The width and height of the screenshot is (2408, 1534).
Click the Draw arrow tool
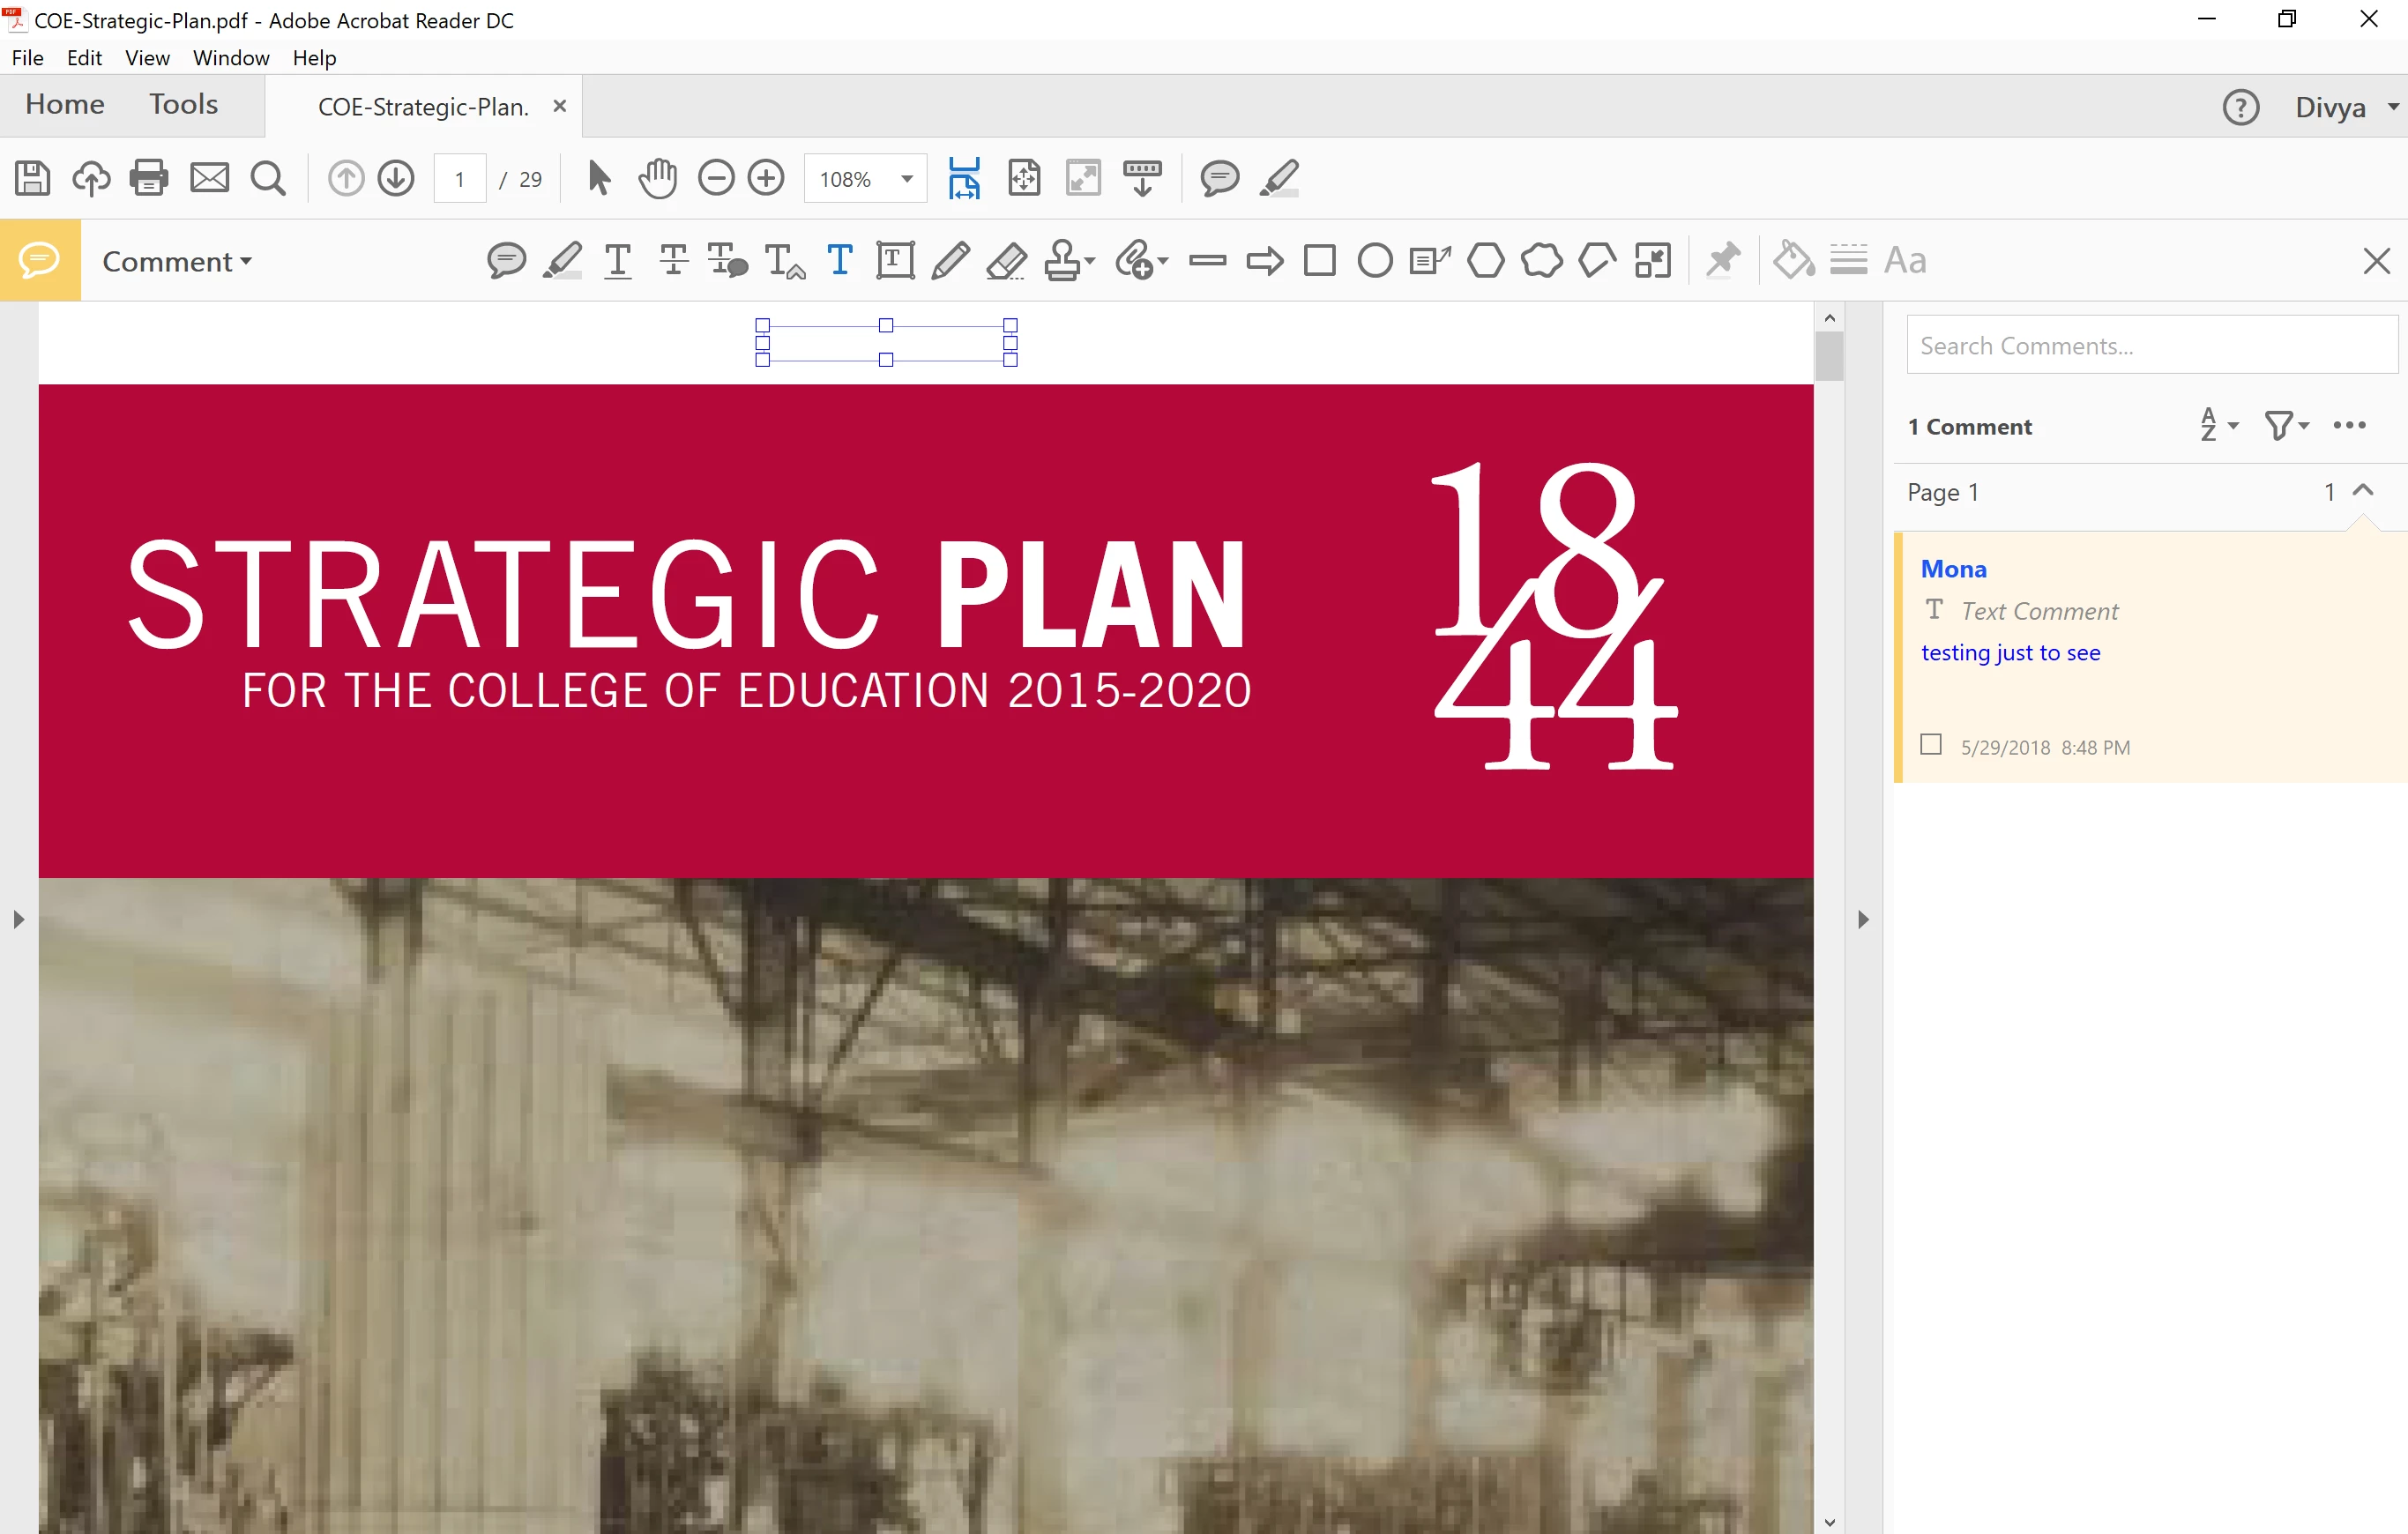click(x=1264, y=261)
